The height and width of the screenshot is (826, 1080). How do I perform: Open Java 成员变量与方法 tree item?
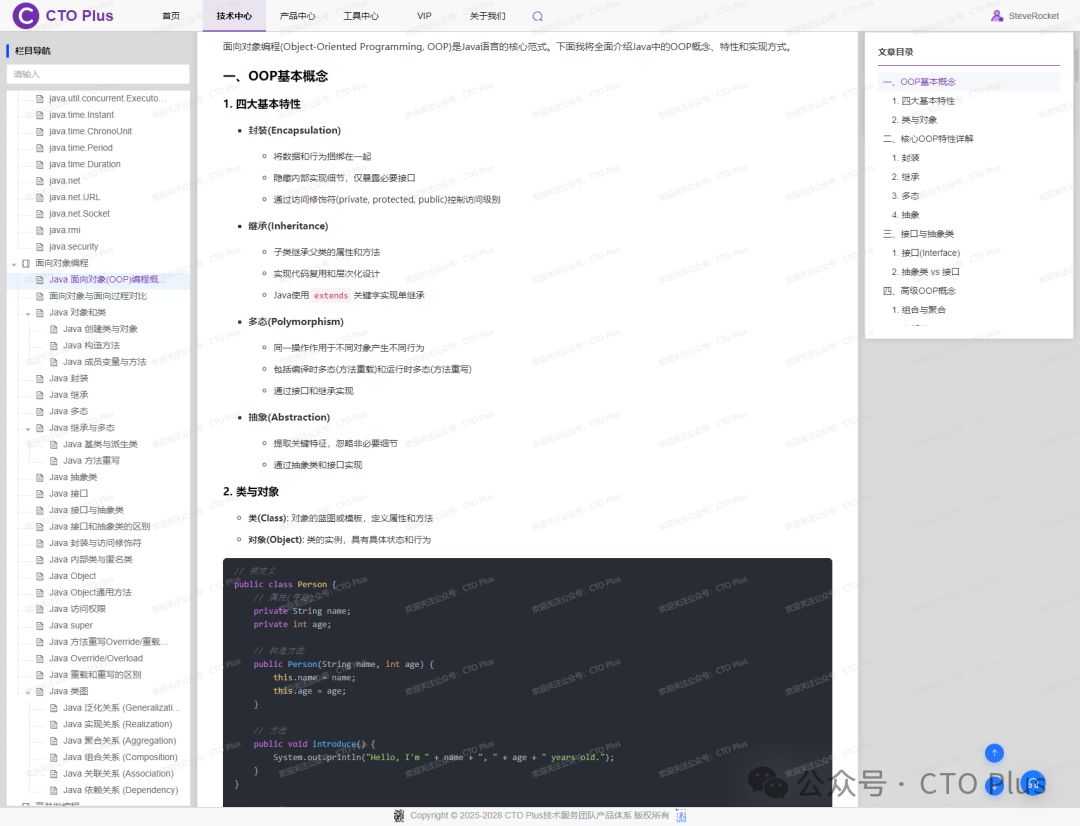coord(105,362)
